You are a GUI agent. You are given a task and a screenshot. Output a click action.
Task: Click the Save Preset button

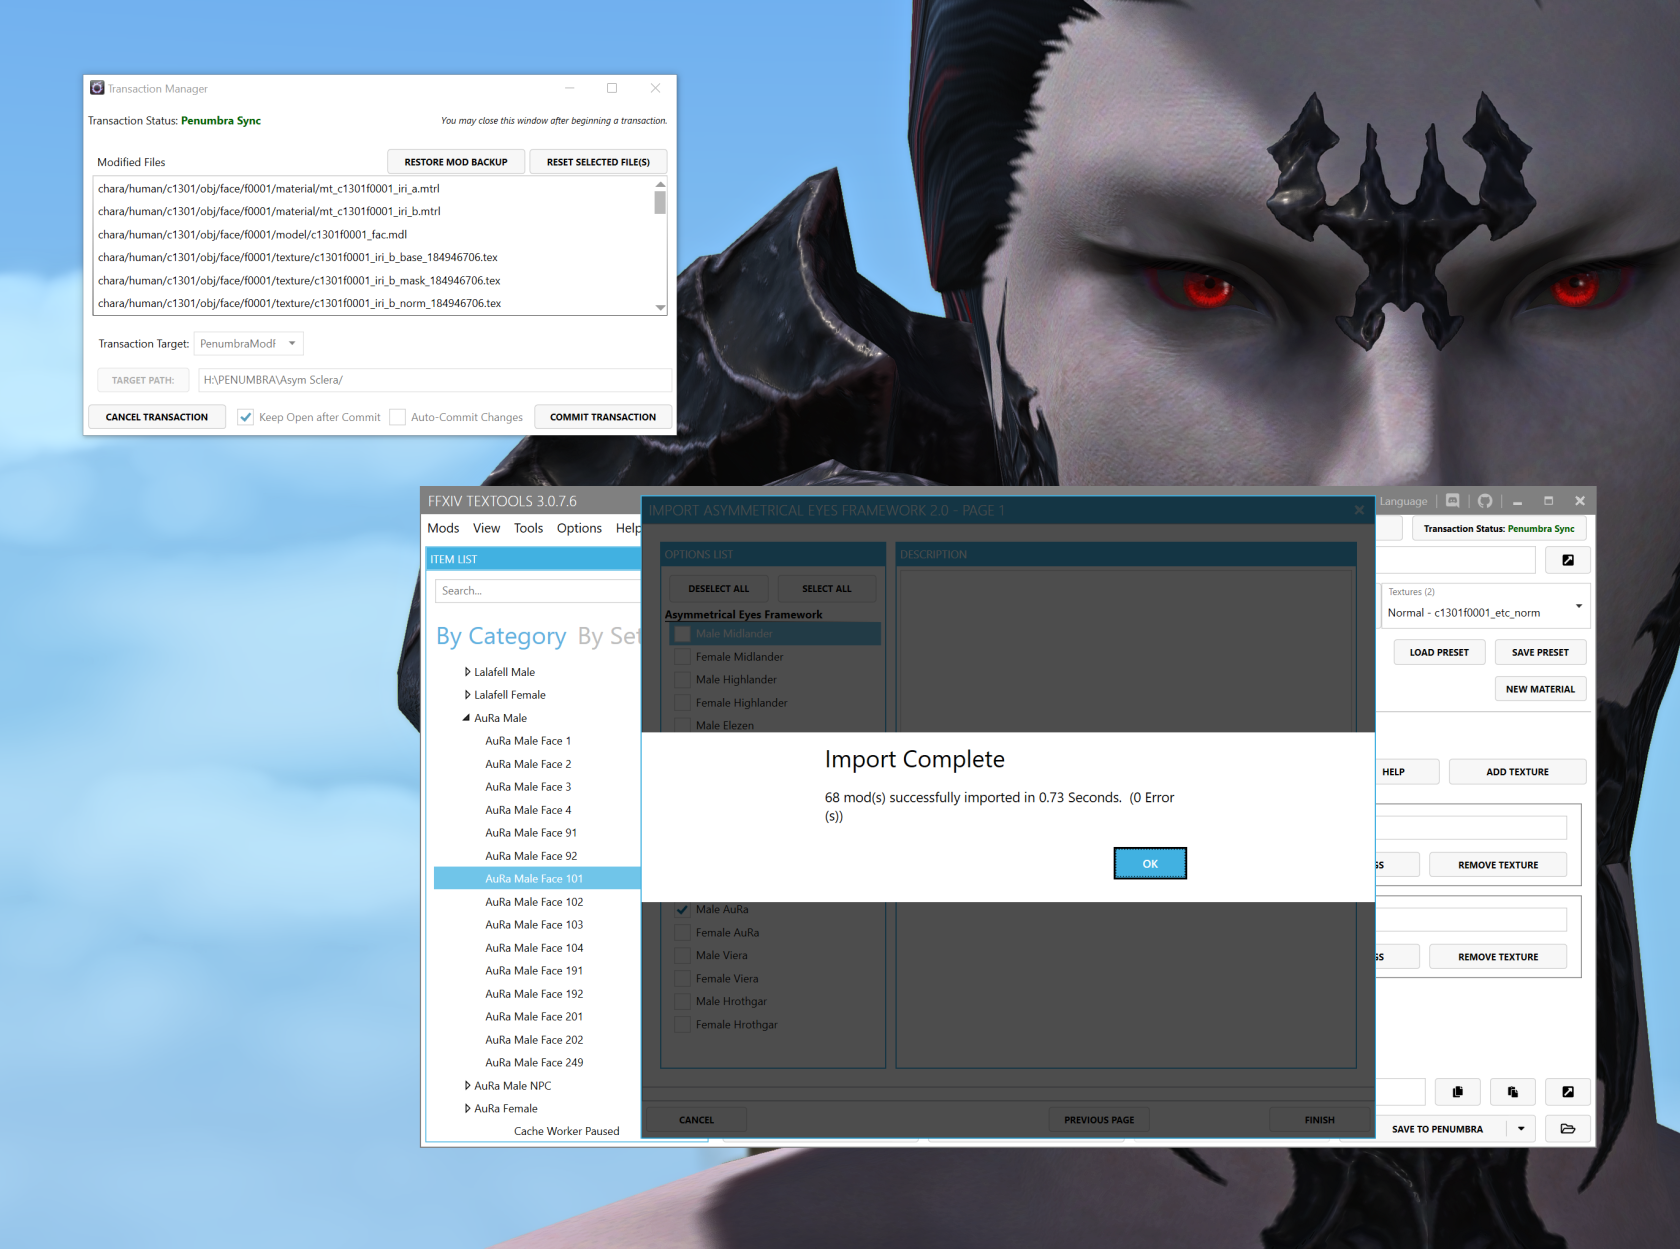click(1540, 652)
